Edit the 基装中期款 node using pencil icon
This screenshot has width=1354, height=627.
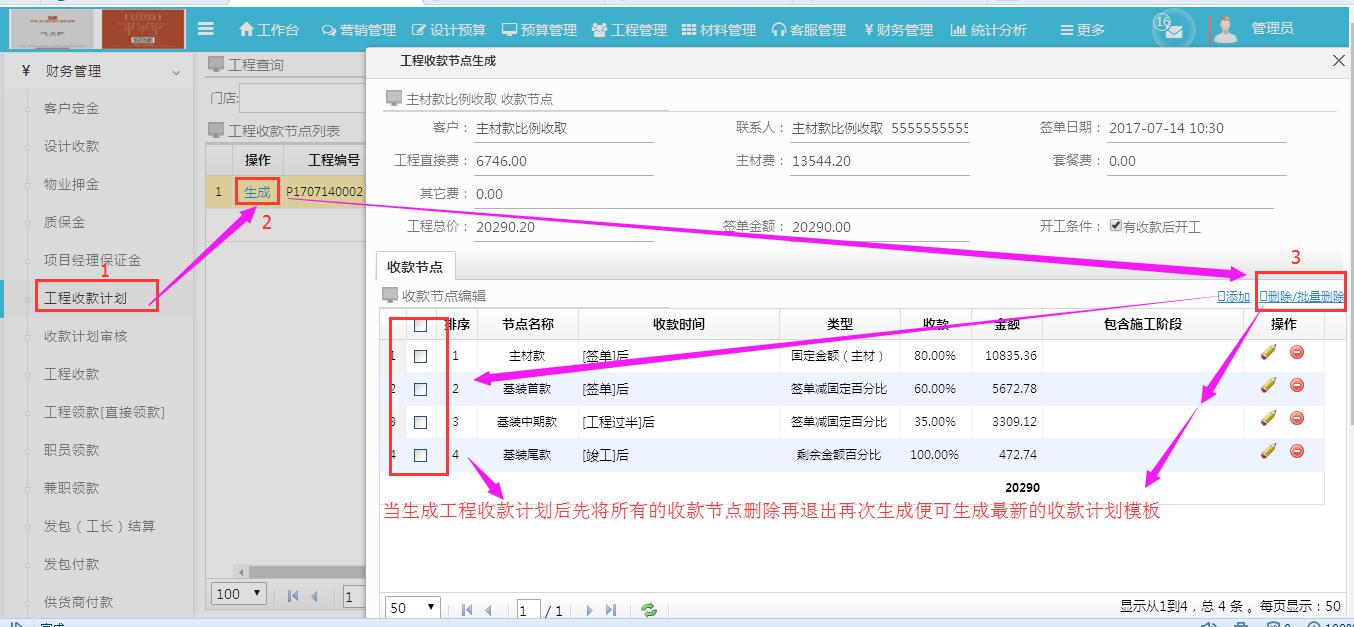pos(1268,420)
